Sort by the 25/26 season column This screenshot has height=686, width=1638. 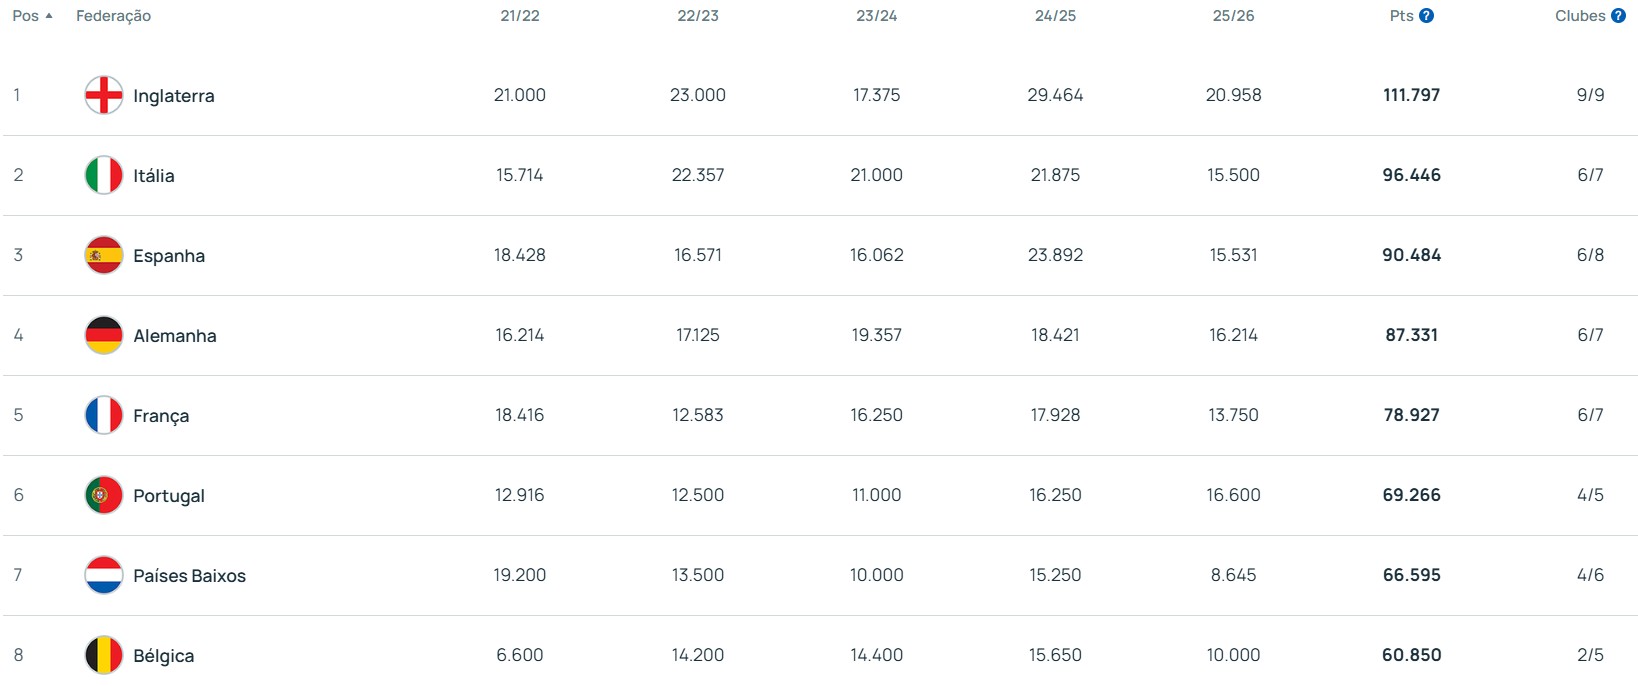point(1233,16)
